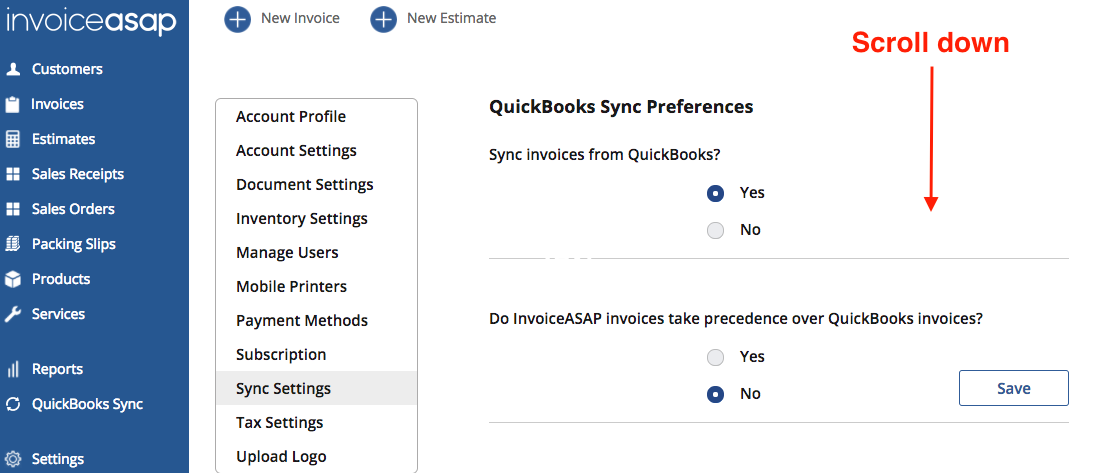This screenshot has height=473, width=1094.
Task: Click the InvoiceASAP logo
Action: pyautogui.click(x=91, y=21)
